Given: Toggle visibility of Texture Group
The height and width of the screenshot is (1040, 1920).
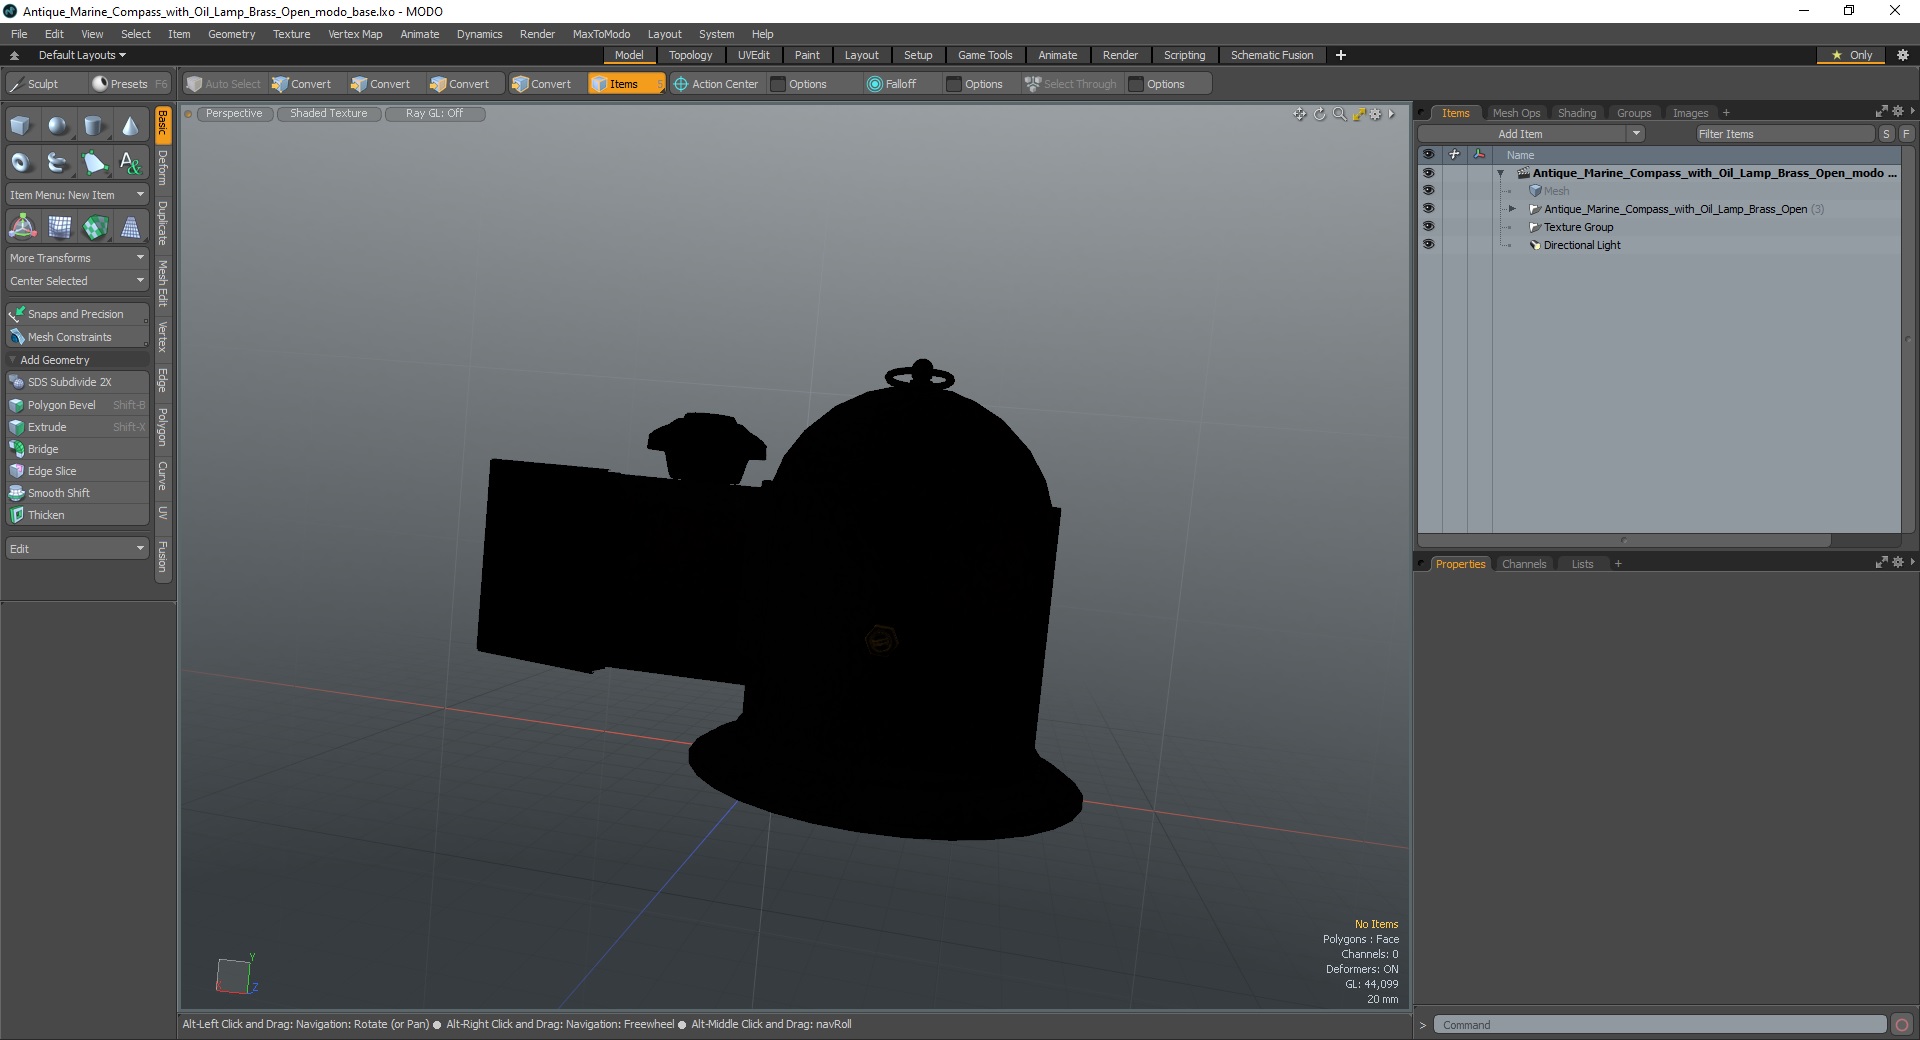Looking at the screenshot, I should 1428,227.
